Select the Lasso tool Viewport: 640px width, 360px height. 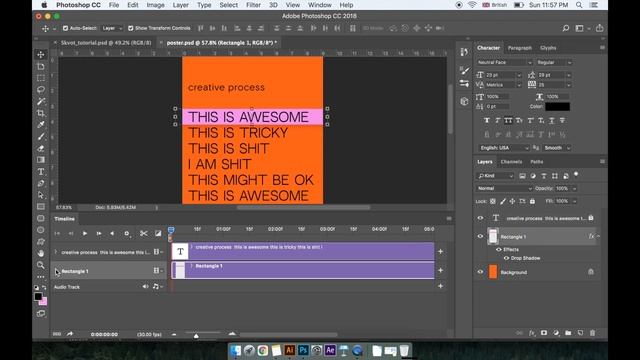point(41,89)
